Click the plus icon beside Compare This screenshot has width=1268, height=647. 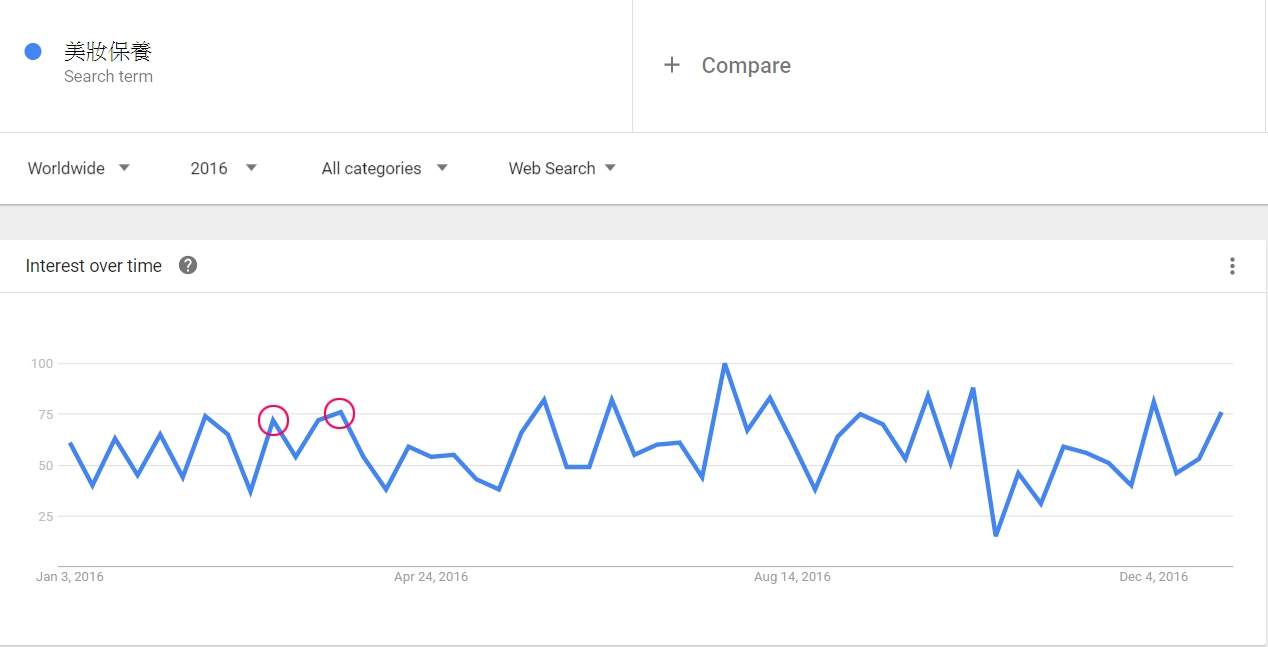coord(672,65)
